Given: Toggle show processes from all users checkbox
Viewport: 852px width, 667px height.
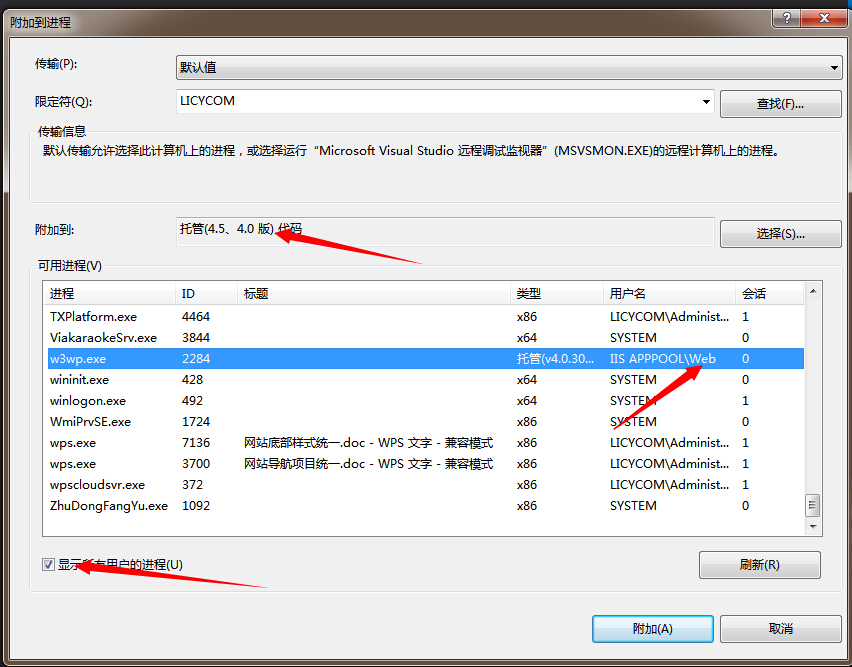Looking at the screenshot, I should (x=48, y=565).
